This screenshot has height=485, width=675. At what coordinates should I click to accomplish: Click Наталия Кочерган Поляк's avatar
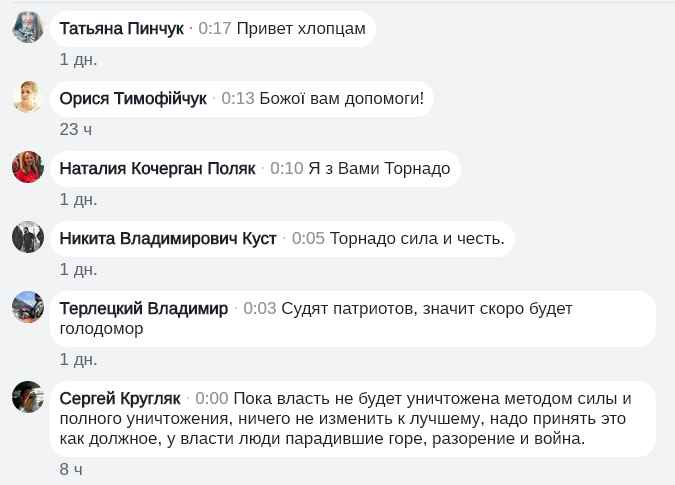pos(28,167)
